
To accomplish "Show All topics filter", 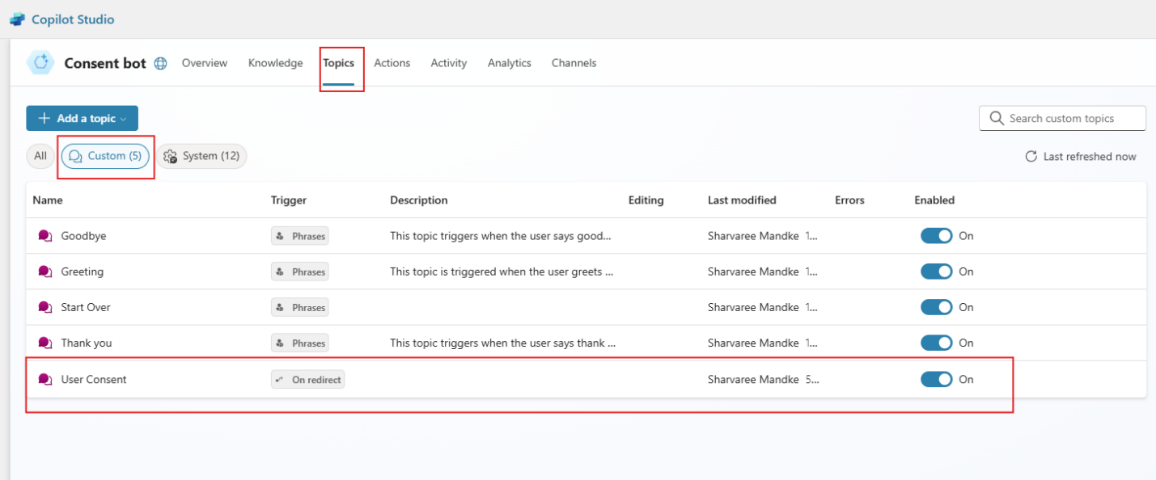I will (40, 156).
